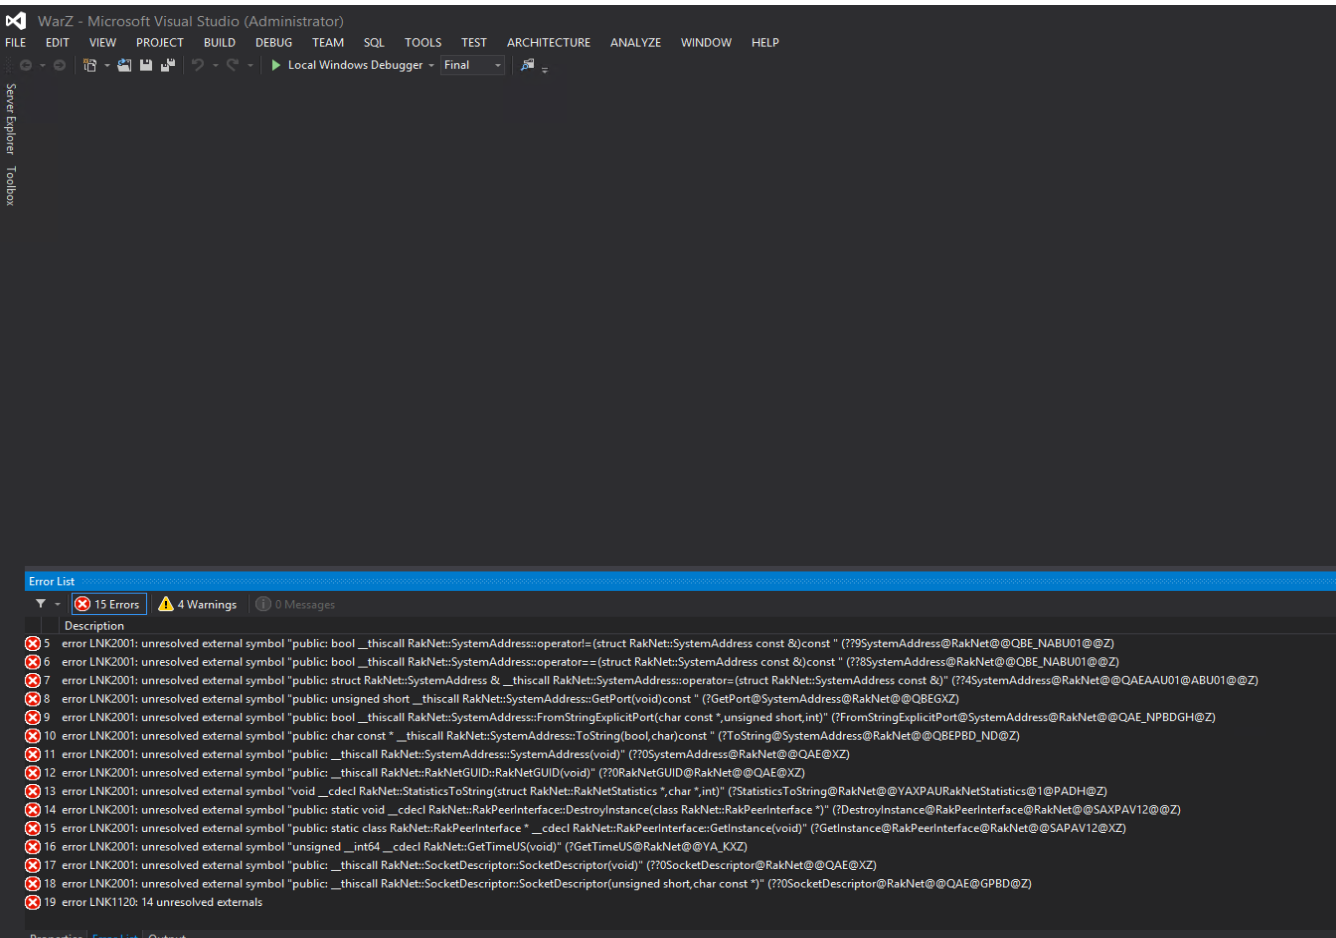Open the ANALYZE menu
This screenshot has height=938, width=1336.
pyautogui.click(x=635, y=43)
